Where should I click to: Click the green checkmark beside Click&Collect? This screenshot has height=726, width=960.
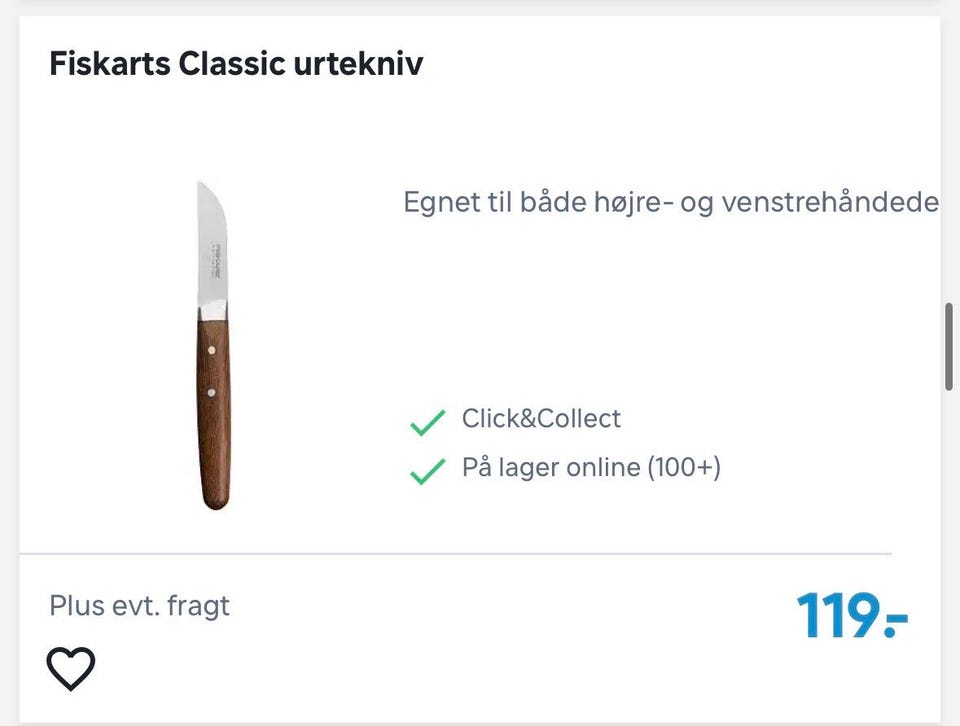coord(428,422)
